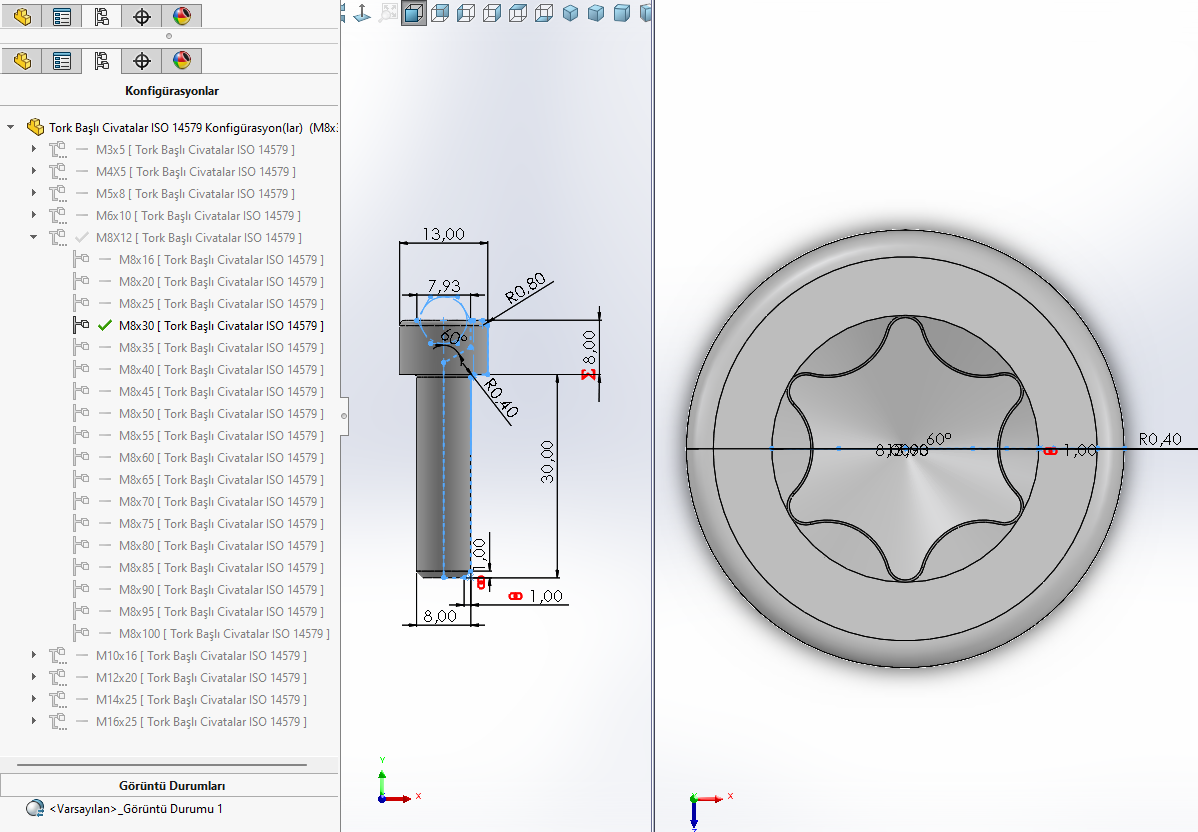Click the 30,00 length dimension
The image size is (1198, 832).
pos(547,462)
